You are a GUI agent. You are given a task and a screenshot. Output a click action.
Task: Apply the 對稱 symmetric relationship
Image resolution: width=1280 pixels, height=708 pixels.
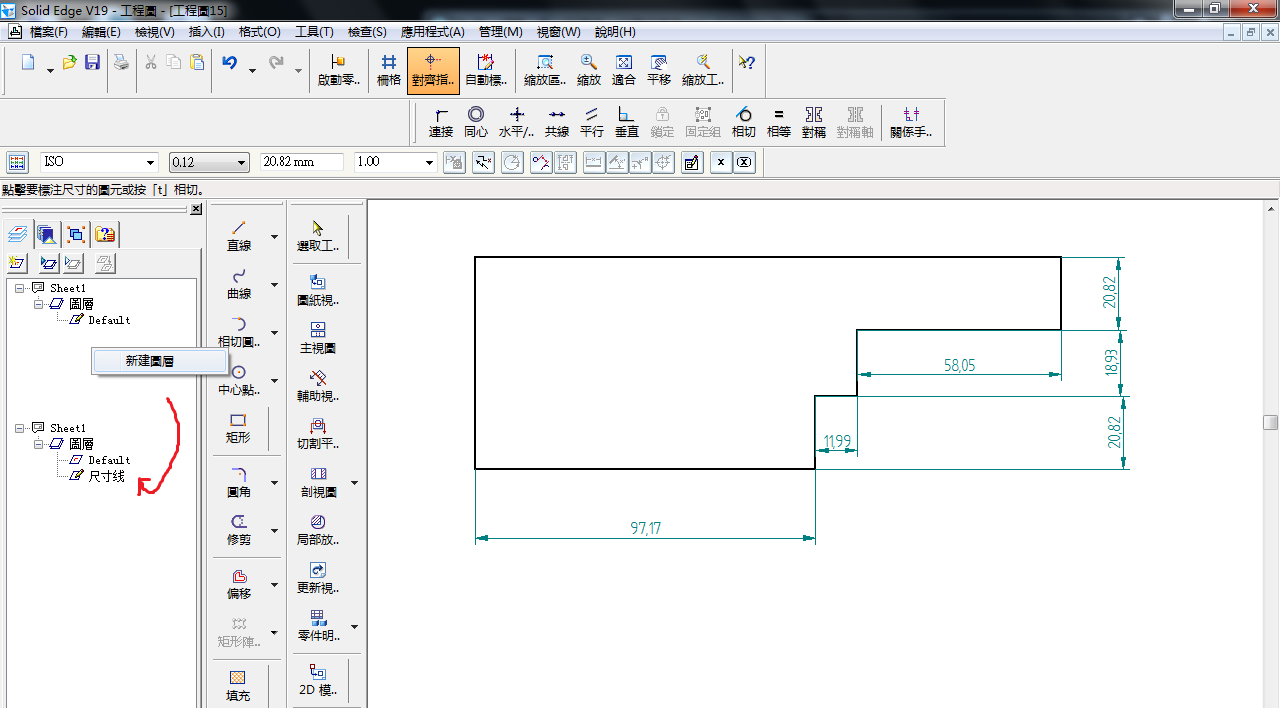click(814, 122)
